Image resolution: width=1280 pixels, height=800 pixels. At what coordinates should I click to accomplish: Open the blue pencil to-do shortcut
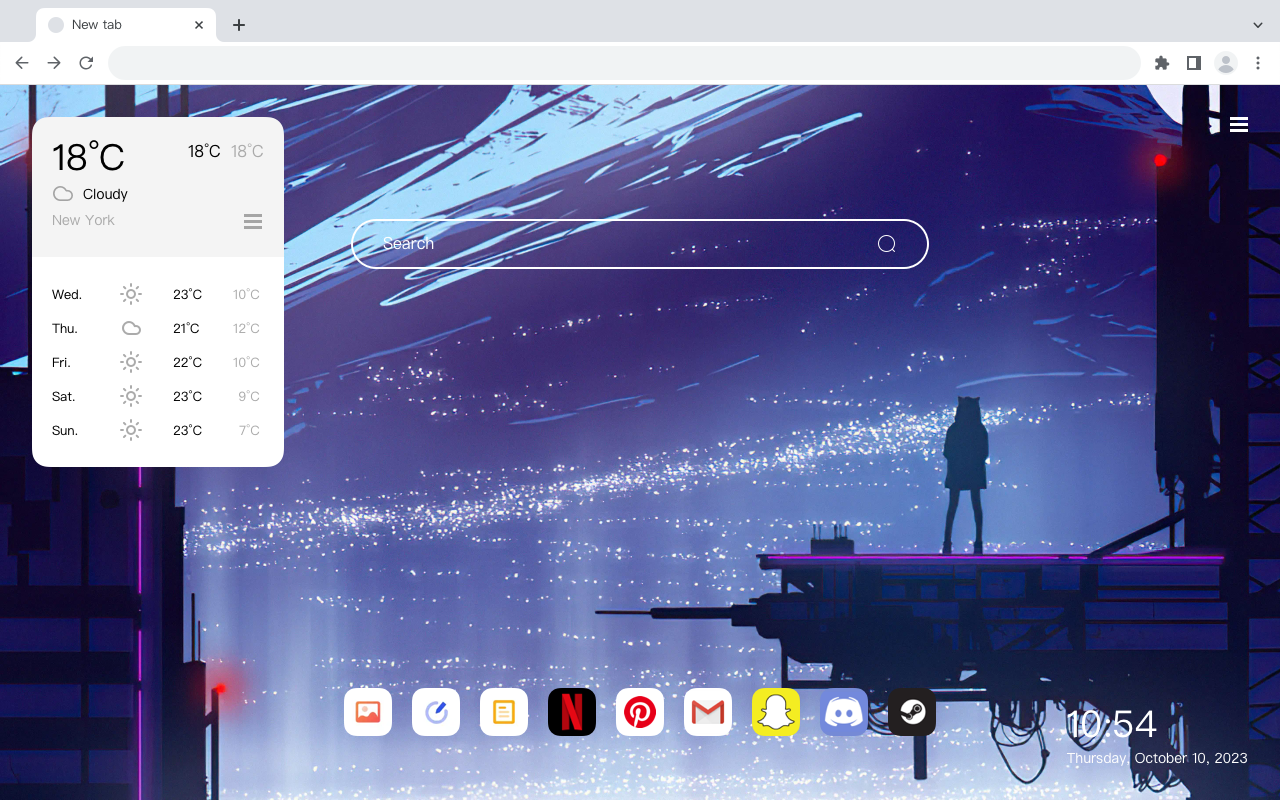[436, 712]
